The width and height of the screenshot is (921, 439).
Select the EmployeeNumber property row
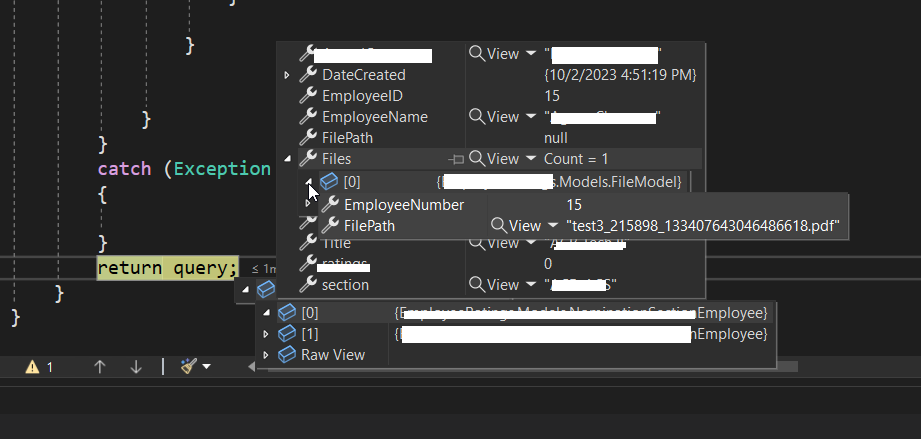coord(582,205)
